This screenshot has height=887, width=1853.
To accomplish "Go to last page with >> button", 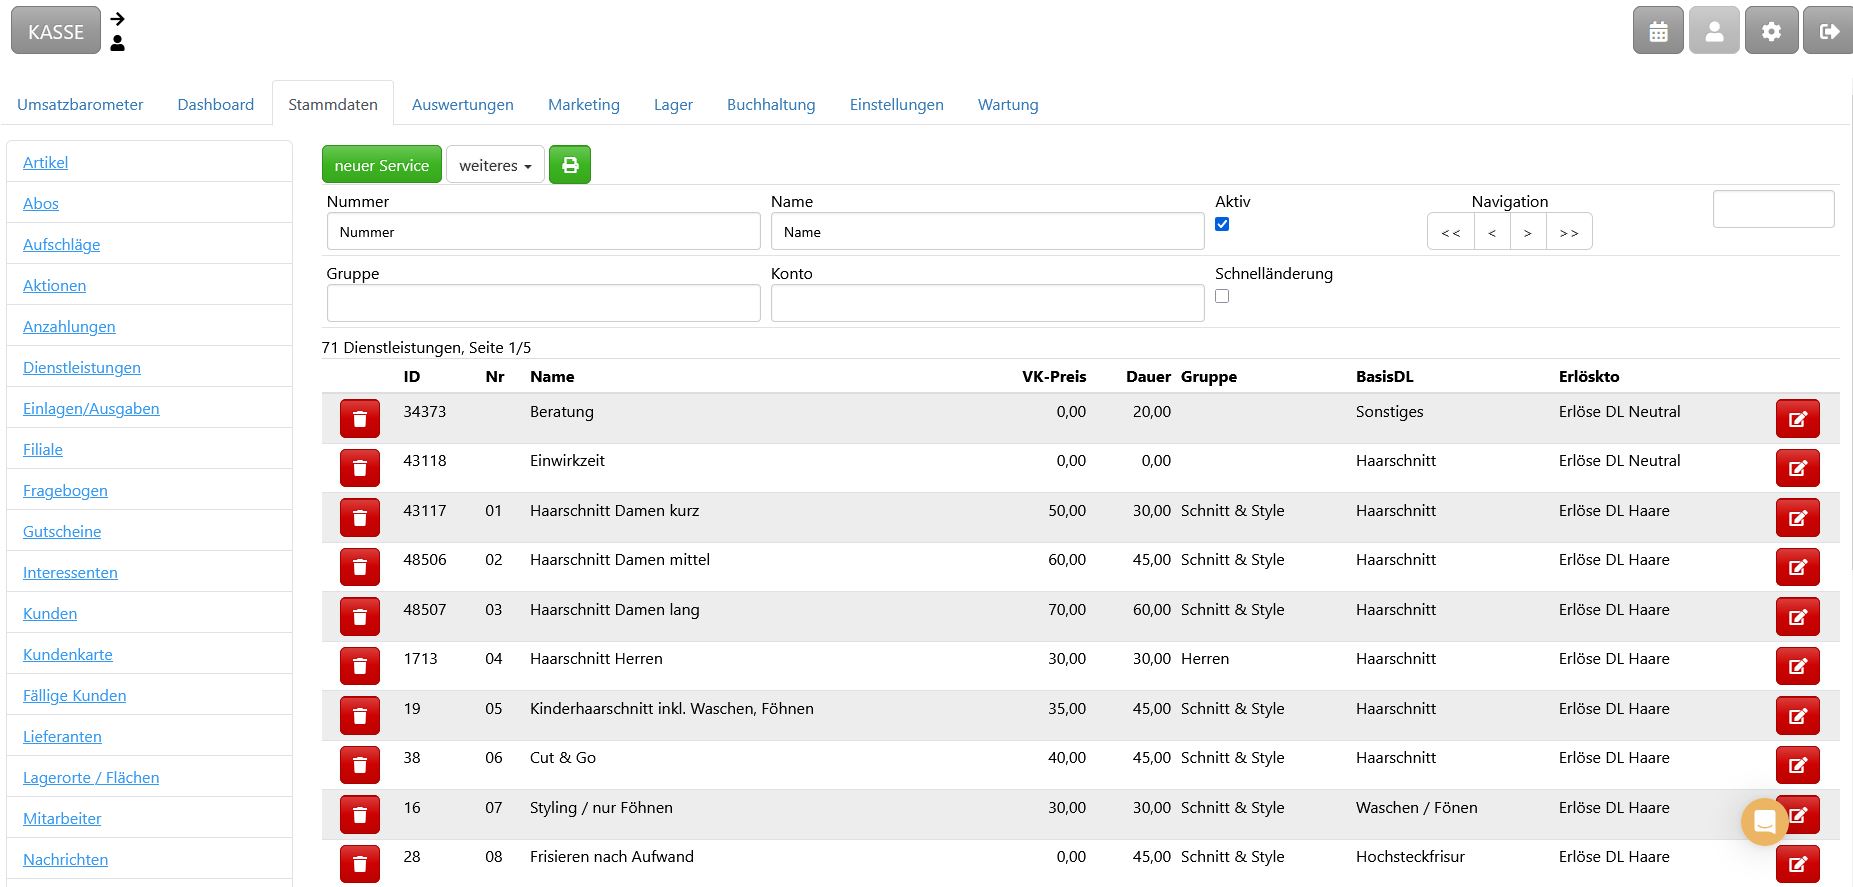I will tap(1569, 232).
